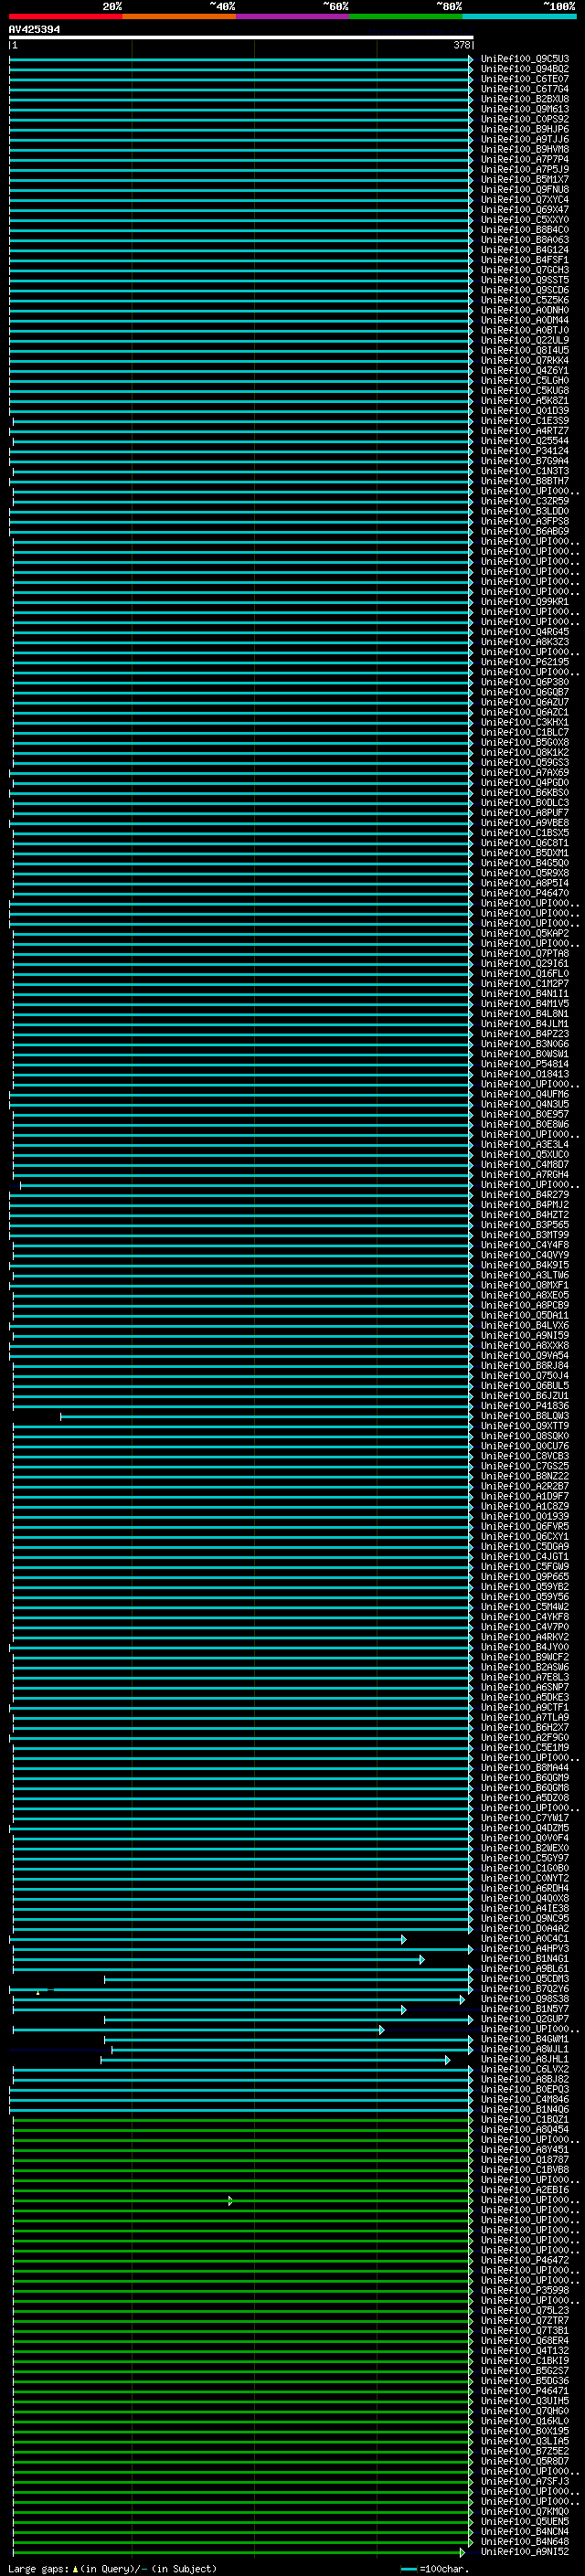
Task: Click the green ~80% identity legend bar
Action: (406, 16)
